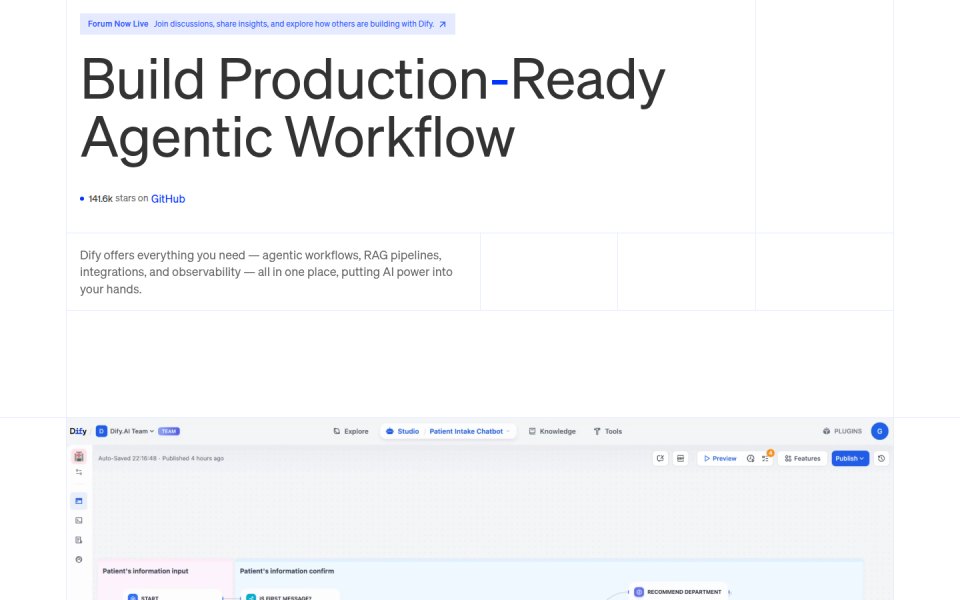Click the arrow icon in forum banner
This screenshot has height=600, width=960.
[443, 24]
